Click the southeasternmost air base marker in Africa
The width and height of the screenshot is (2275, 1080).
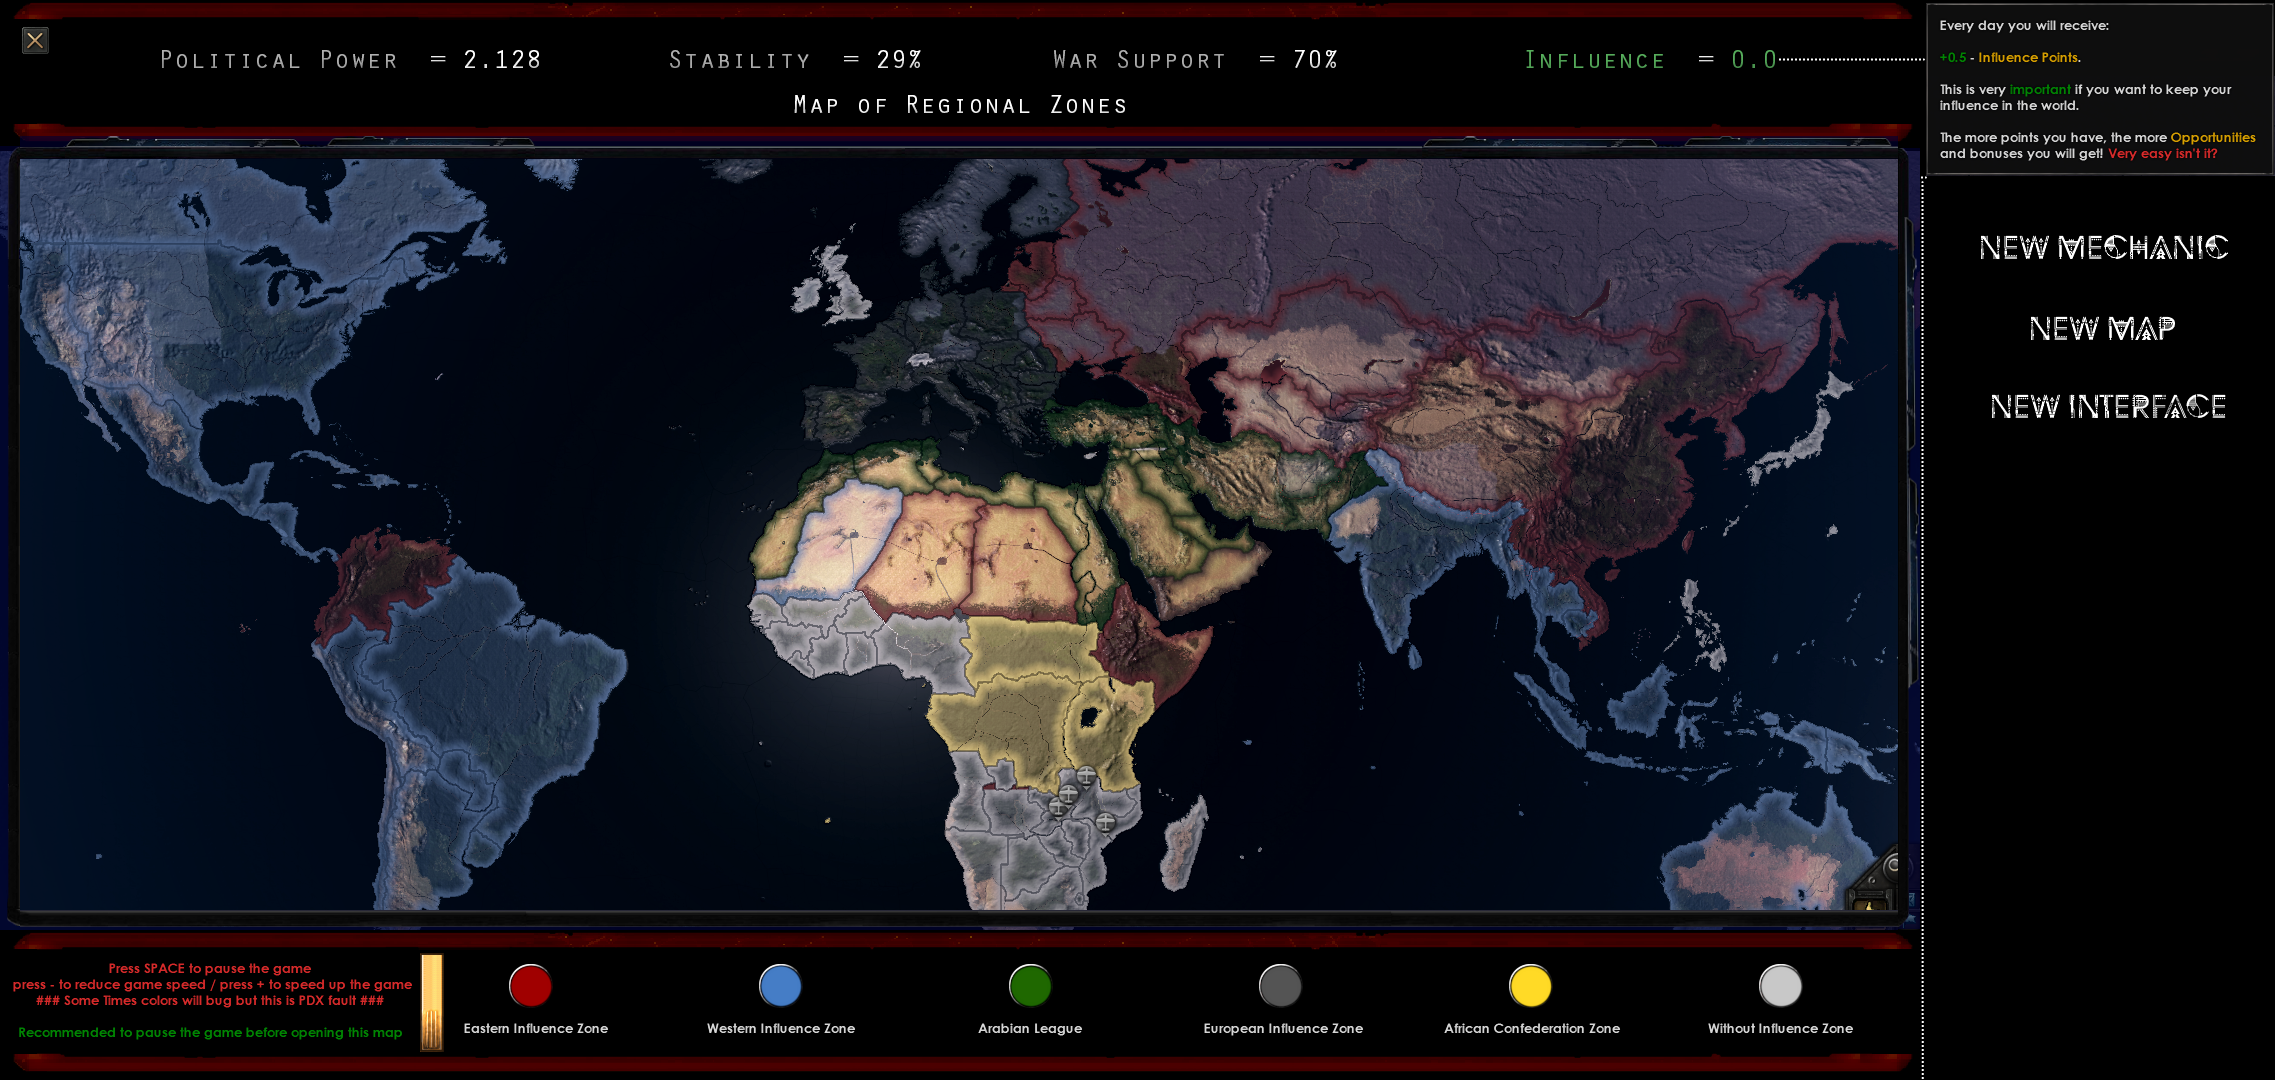coord(1105,822)
